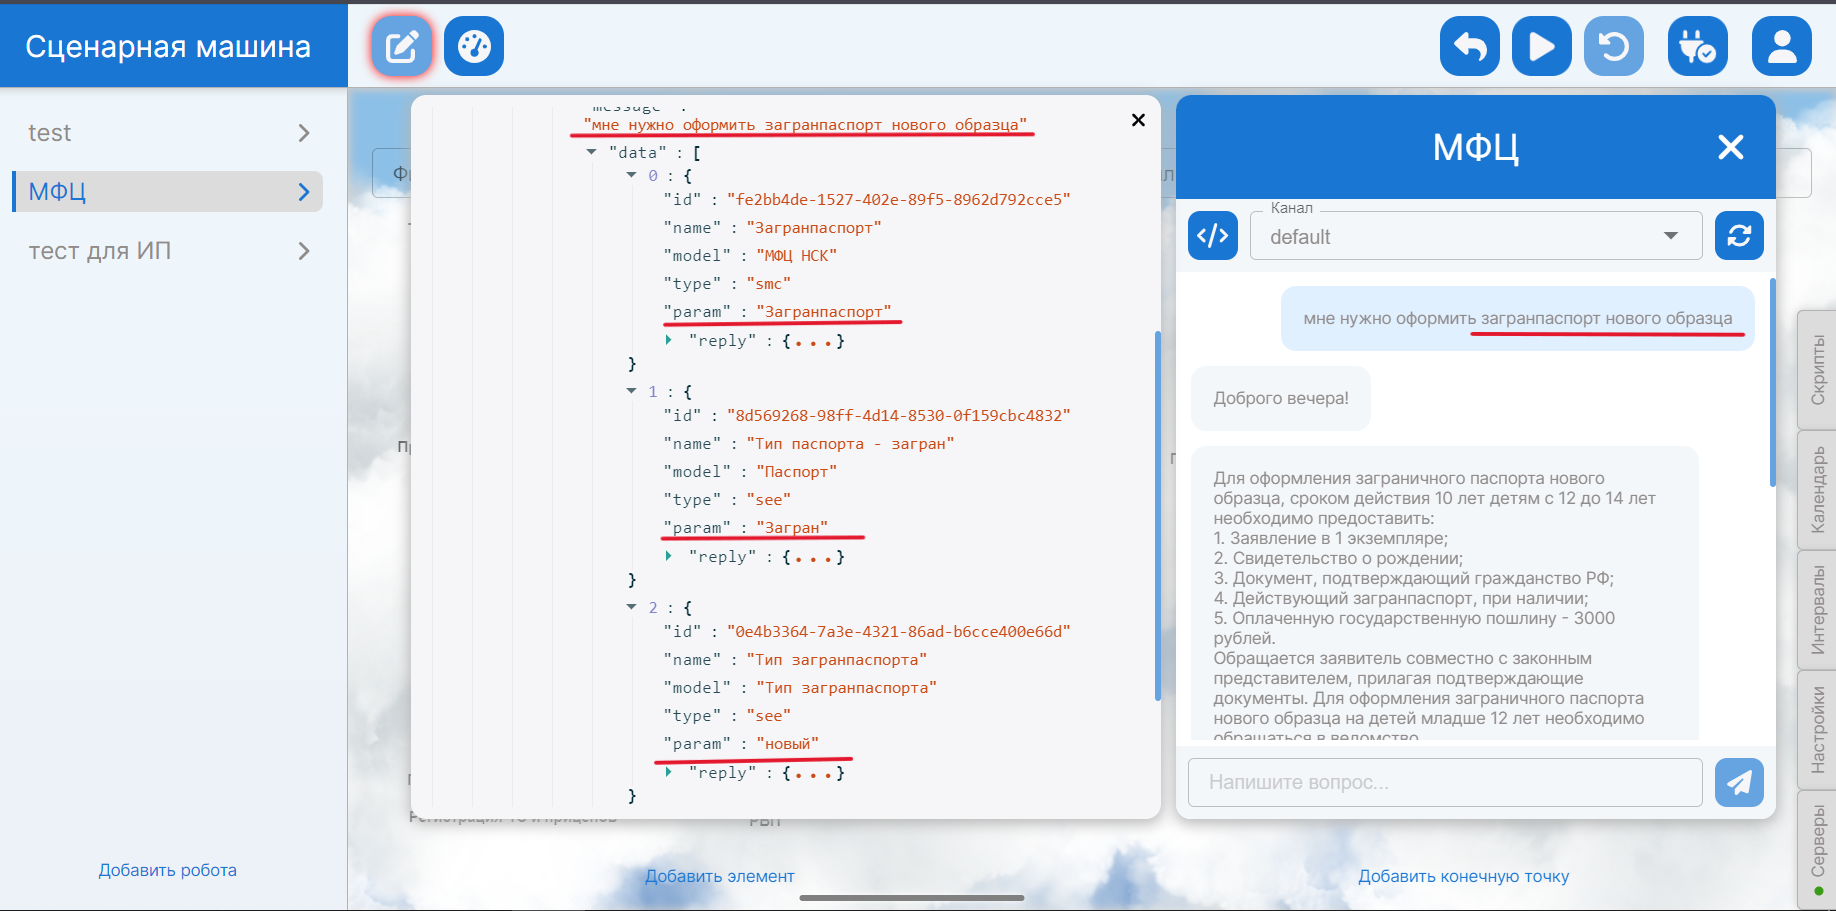
Task: Click the code brackets icon in chat
Action: [x=1213, y=236]
